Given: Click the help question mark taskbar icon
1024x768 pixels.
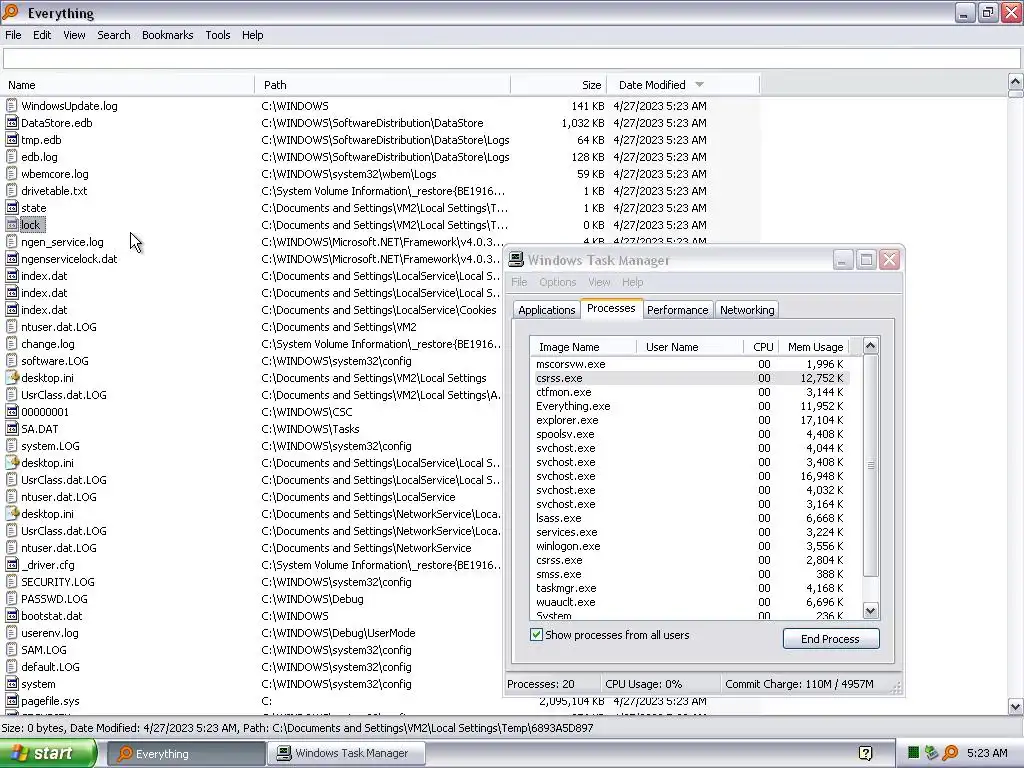Looking at the screenshot, I should 865,753.
